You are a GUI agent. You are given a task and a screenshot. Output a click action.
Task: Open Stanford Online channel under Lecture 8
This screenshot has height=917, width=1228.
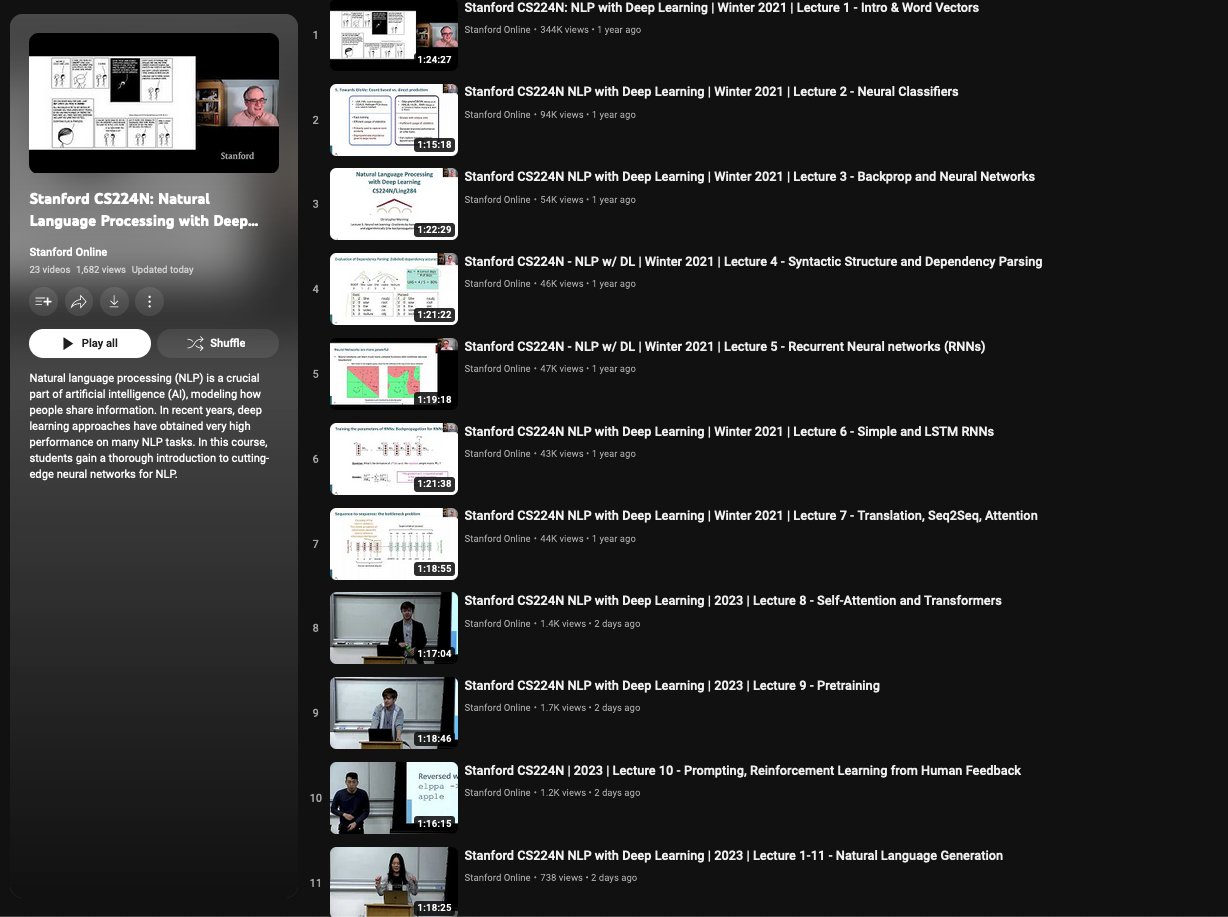click(497, 624)
